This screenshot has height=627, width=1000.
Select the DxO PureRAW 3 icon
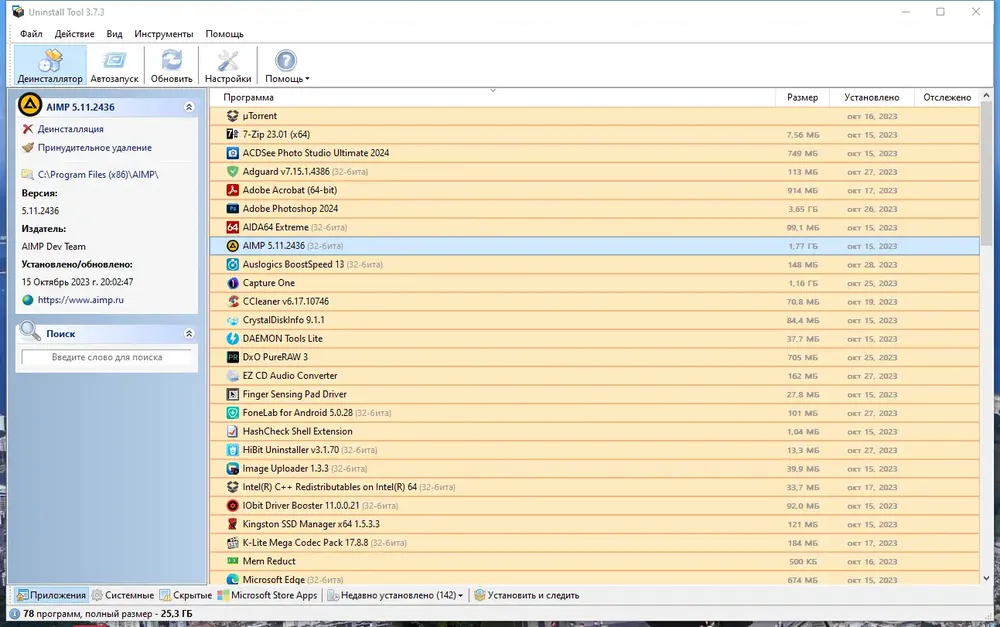click(233, 357)
